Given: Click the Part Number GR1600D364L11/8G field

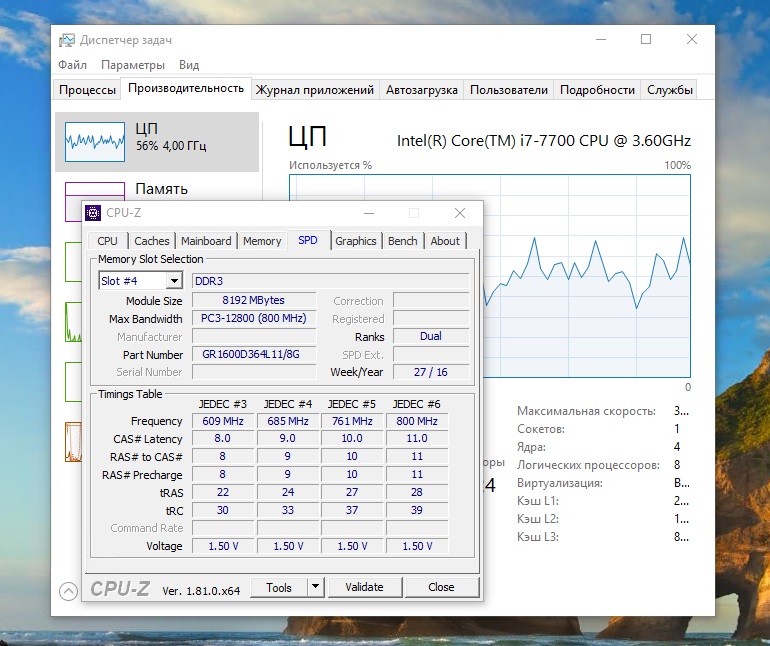Looking at the screenshot, I should pyautogui.click(x=254, y=354).
